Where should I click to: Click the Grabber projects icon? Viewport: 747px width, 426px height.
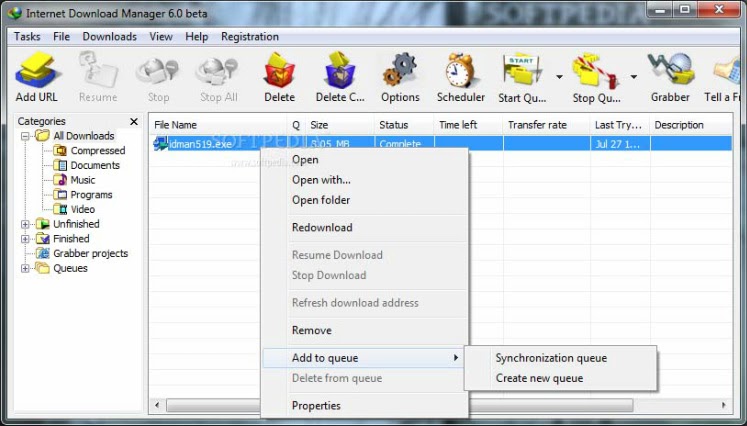(x=43, y=254)
